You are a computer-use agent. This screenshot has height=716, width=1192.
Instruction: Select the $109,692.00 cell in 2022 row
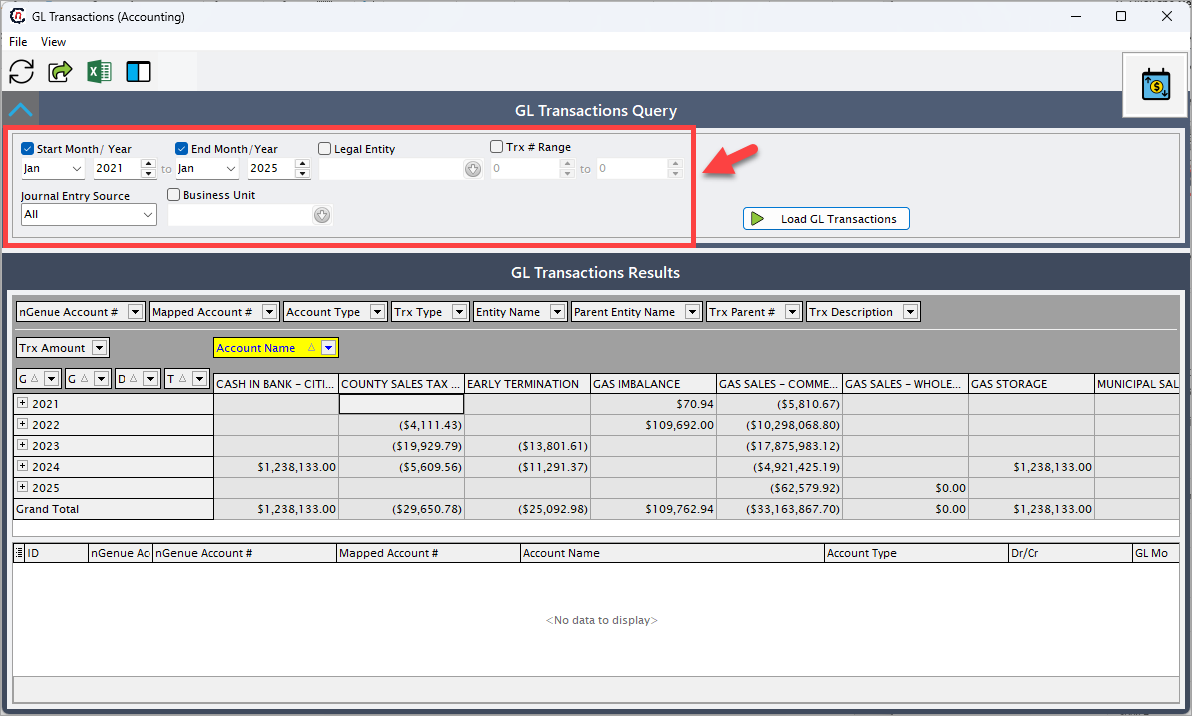tap(654, 425)
